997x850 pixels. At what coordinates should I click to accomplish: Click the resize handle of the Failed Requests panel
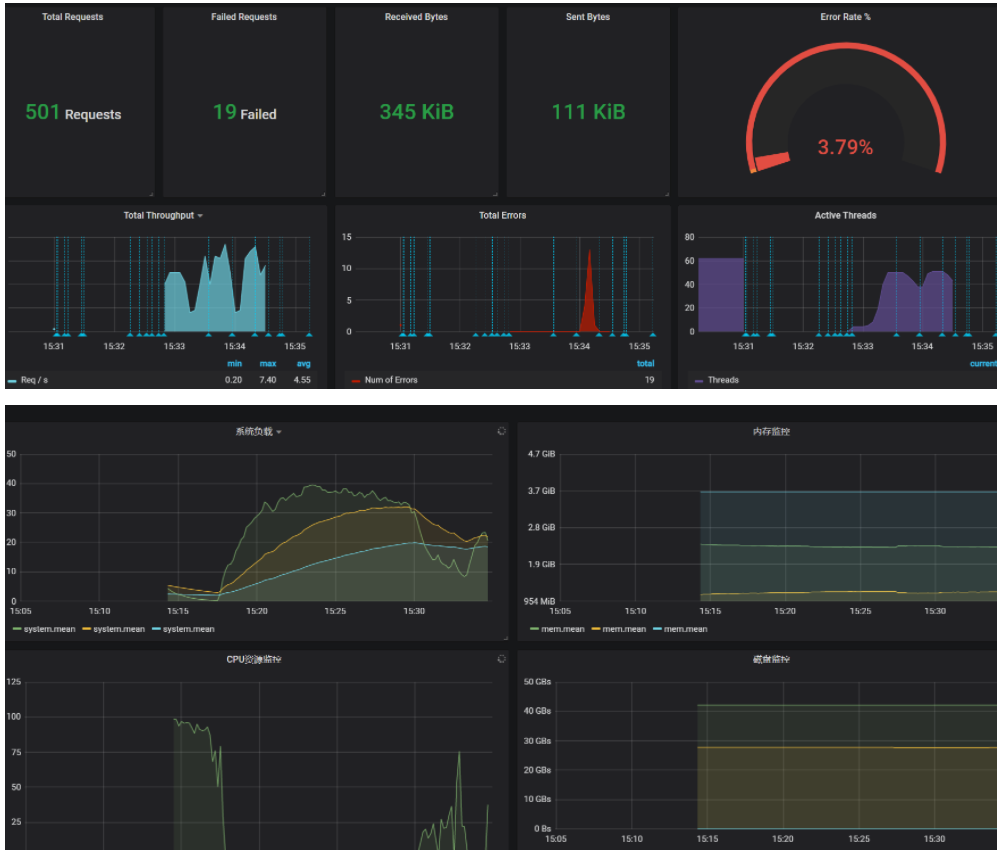(x=323, y=194)
